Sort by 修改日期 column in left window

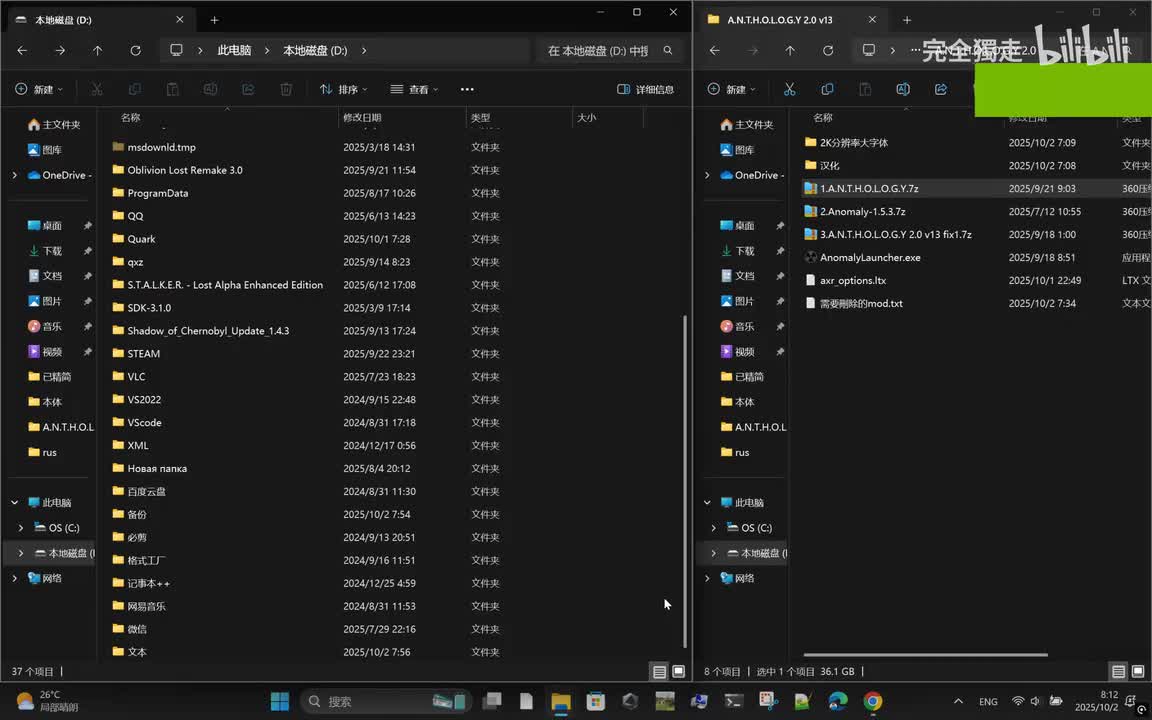tap(402, 118)
